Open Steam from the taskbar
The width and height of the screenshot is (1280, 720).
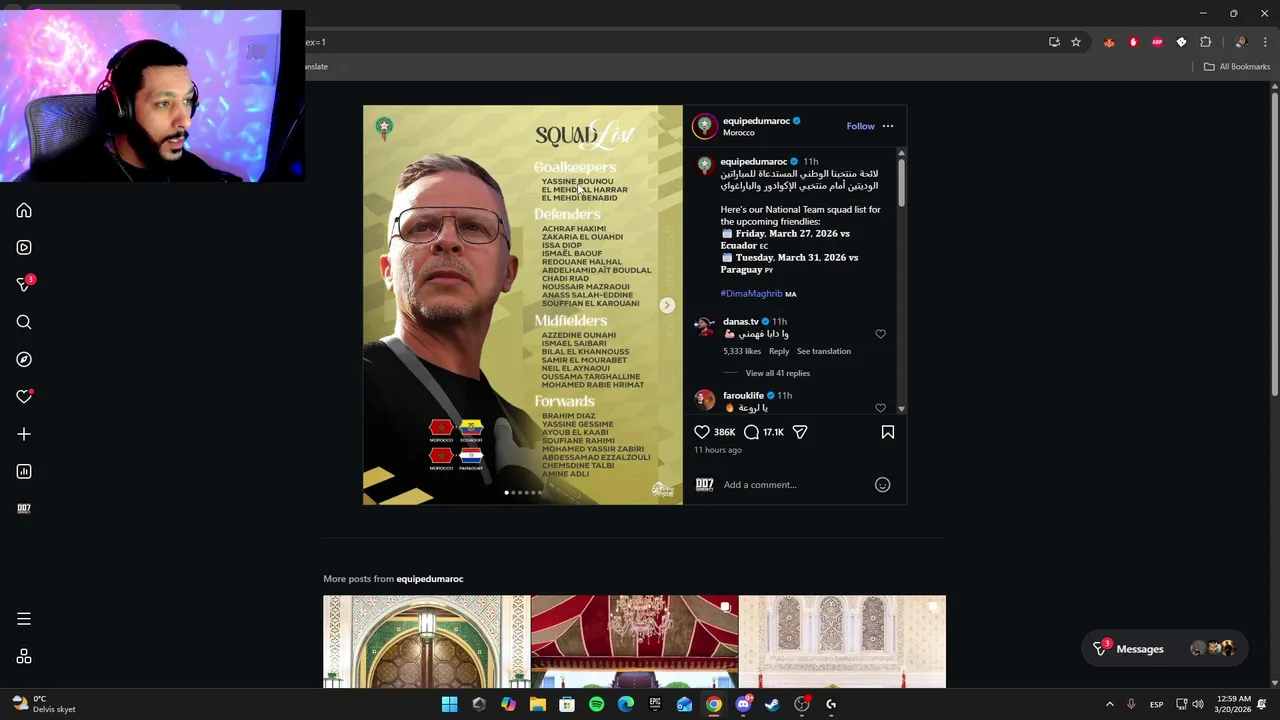click(772, 704)
